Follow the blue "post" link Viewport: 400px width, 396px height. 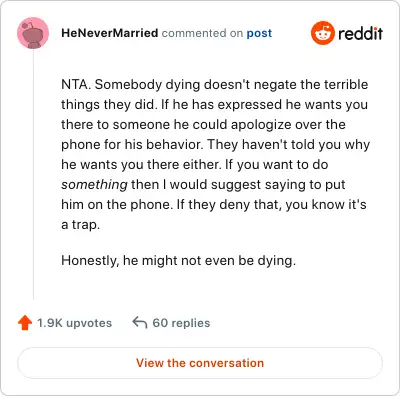(259, 33)
